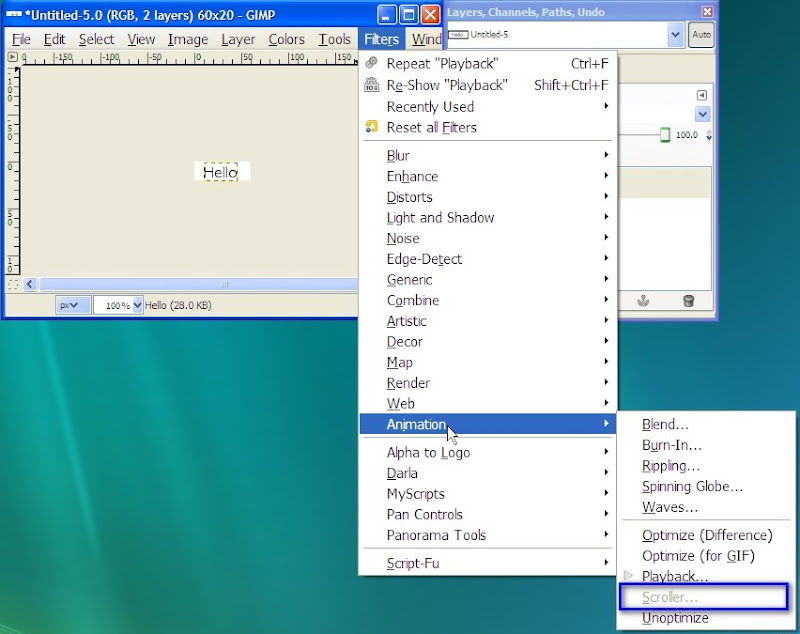Open the Map submenu
The height and width of the screenshot is (634, 800).
[x=488, y=362]
